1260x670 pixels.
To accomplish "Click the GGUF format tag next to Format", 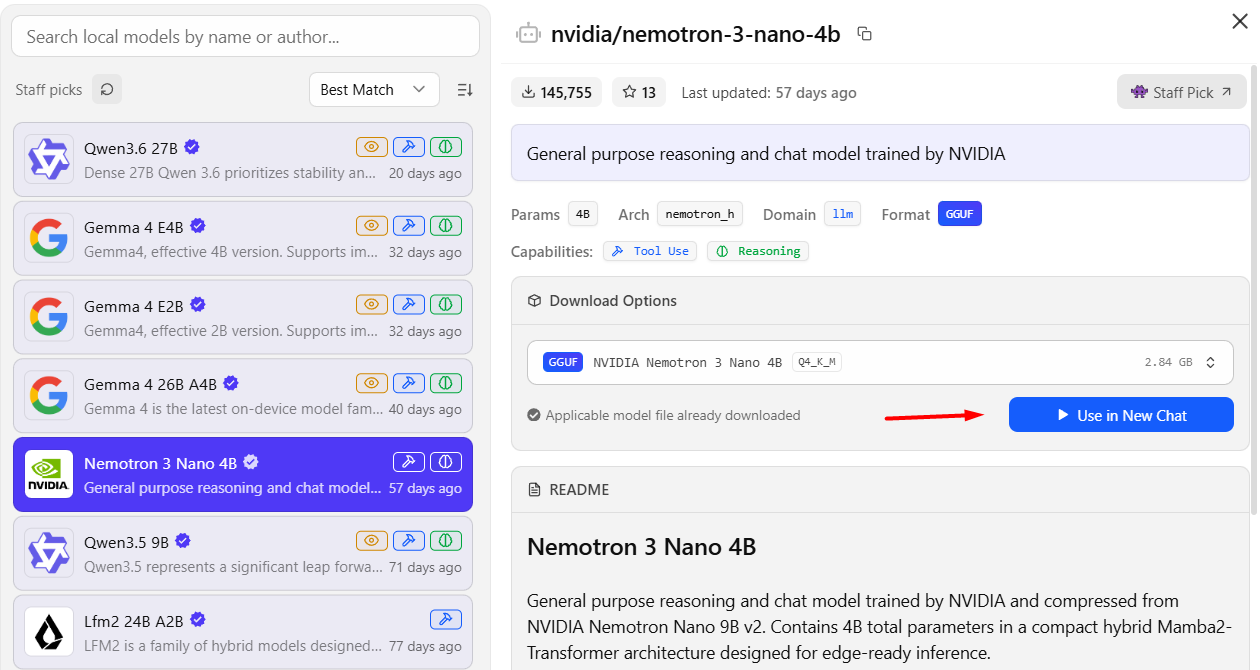I will (x=960, y=214).
